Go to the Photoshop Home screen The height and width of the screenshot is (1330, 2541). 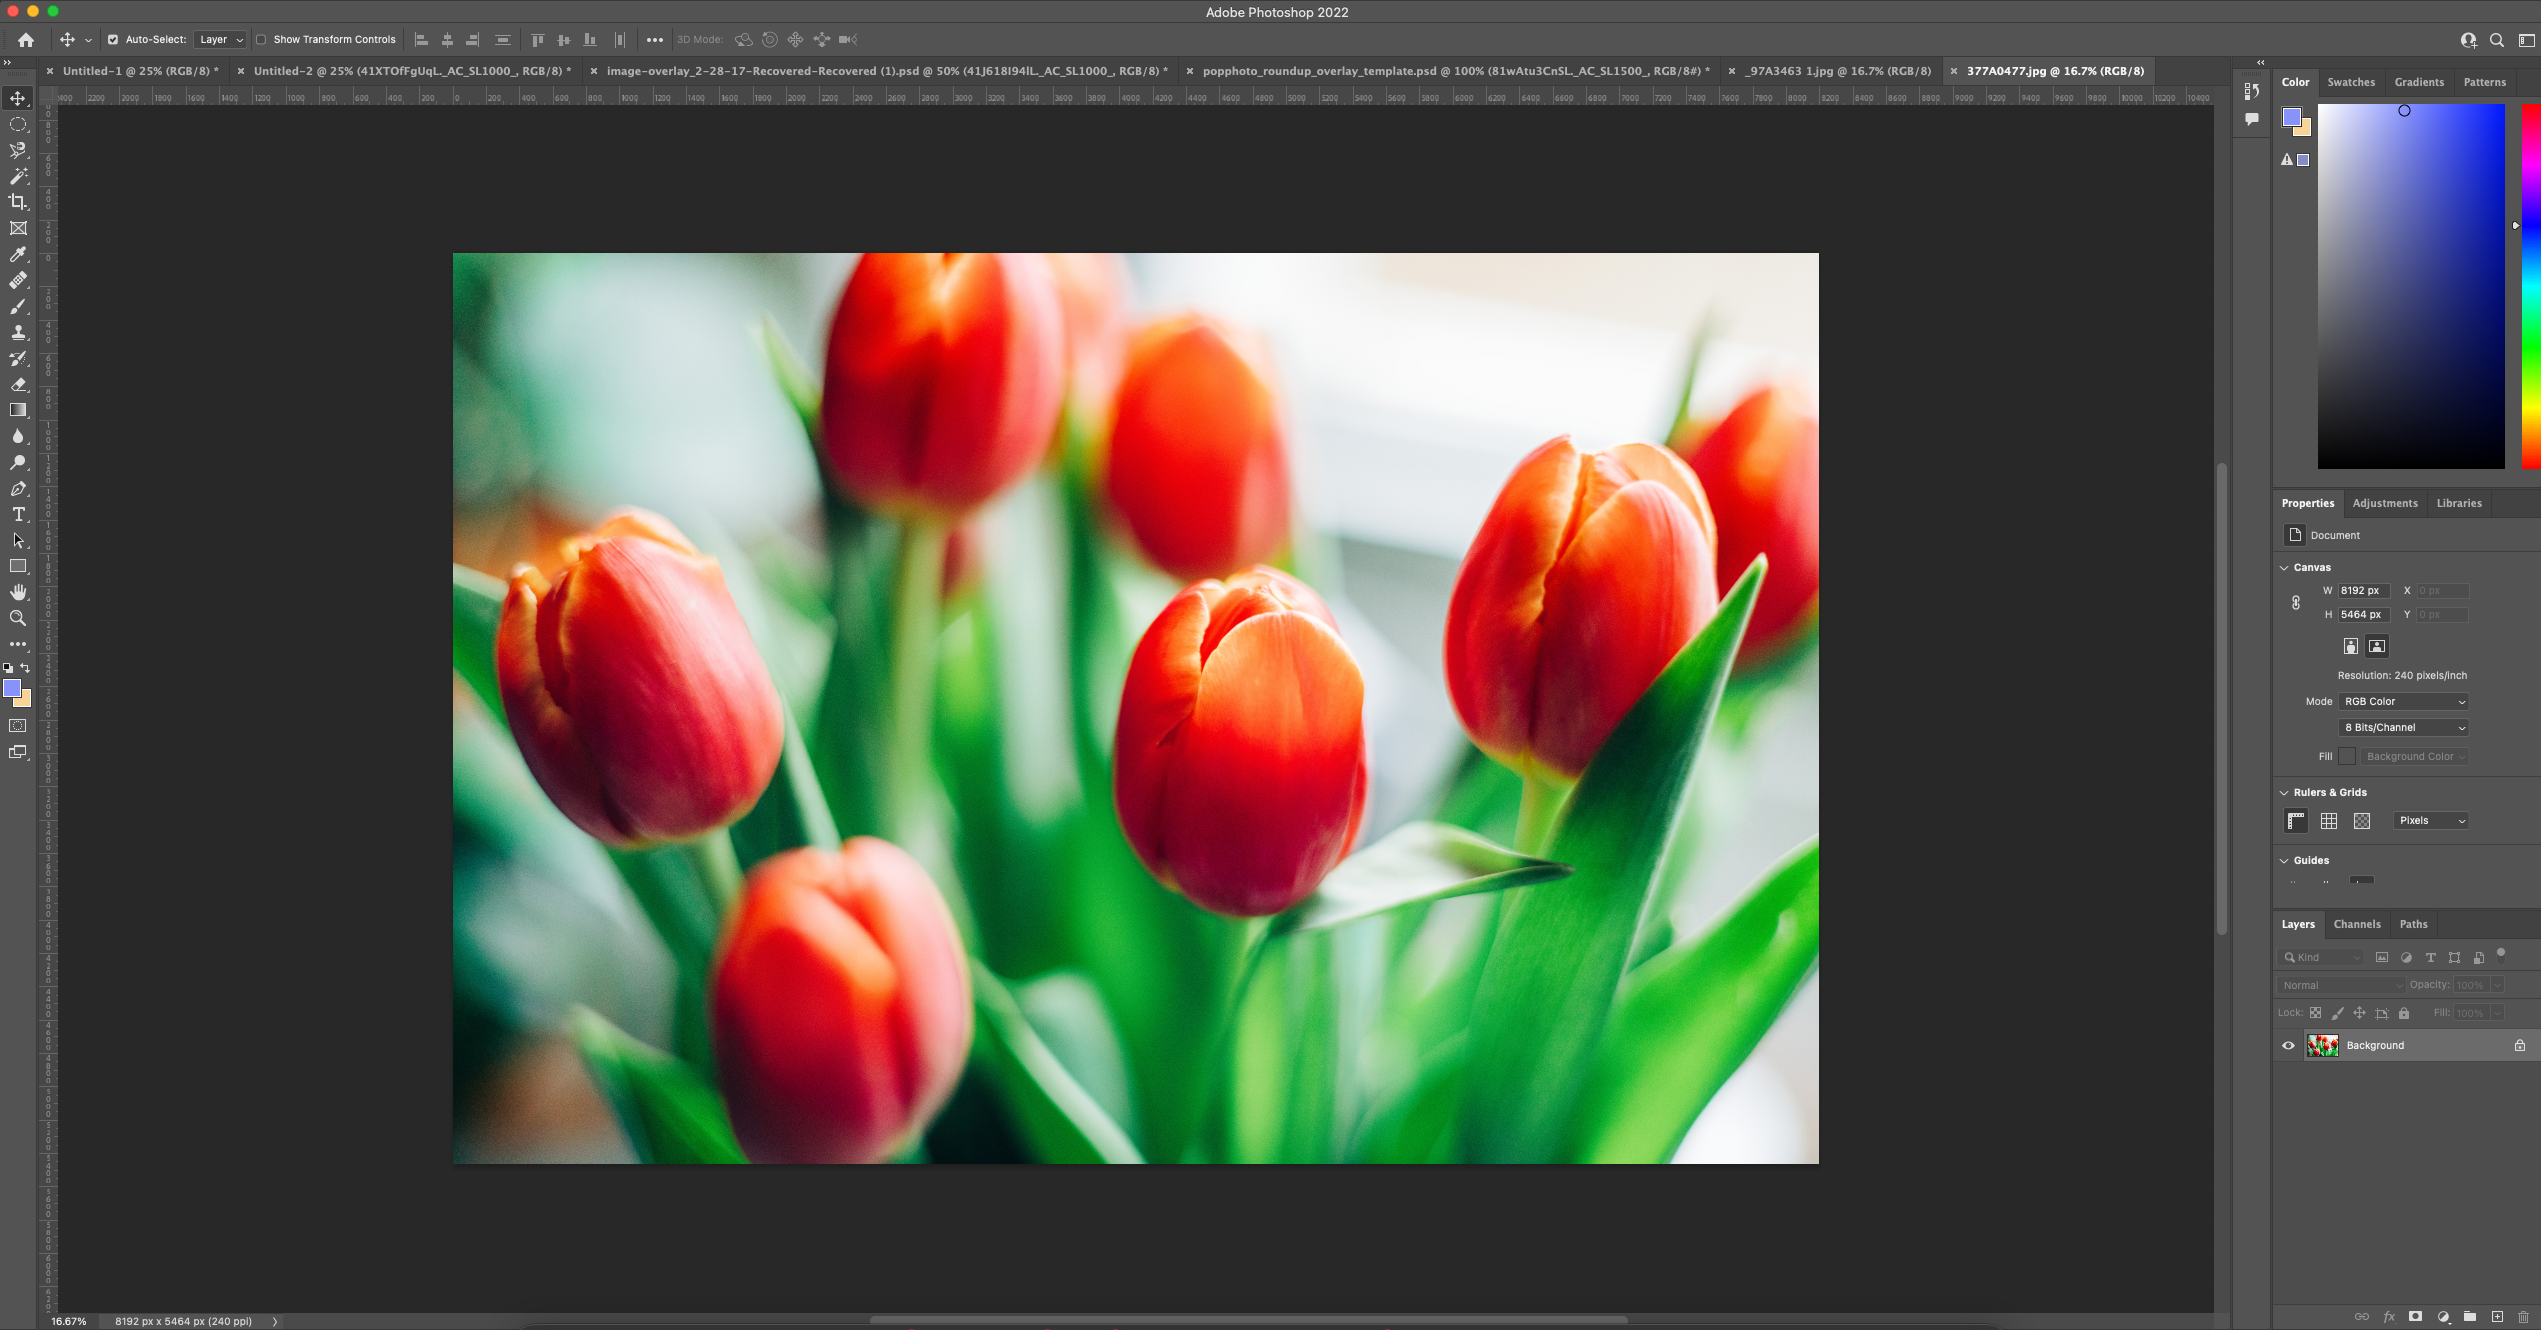tap(26, 40)
